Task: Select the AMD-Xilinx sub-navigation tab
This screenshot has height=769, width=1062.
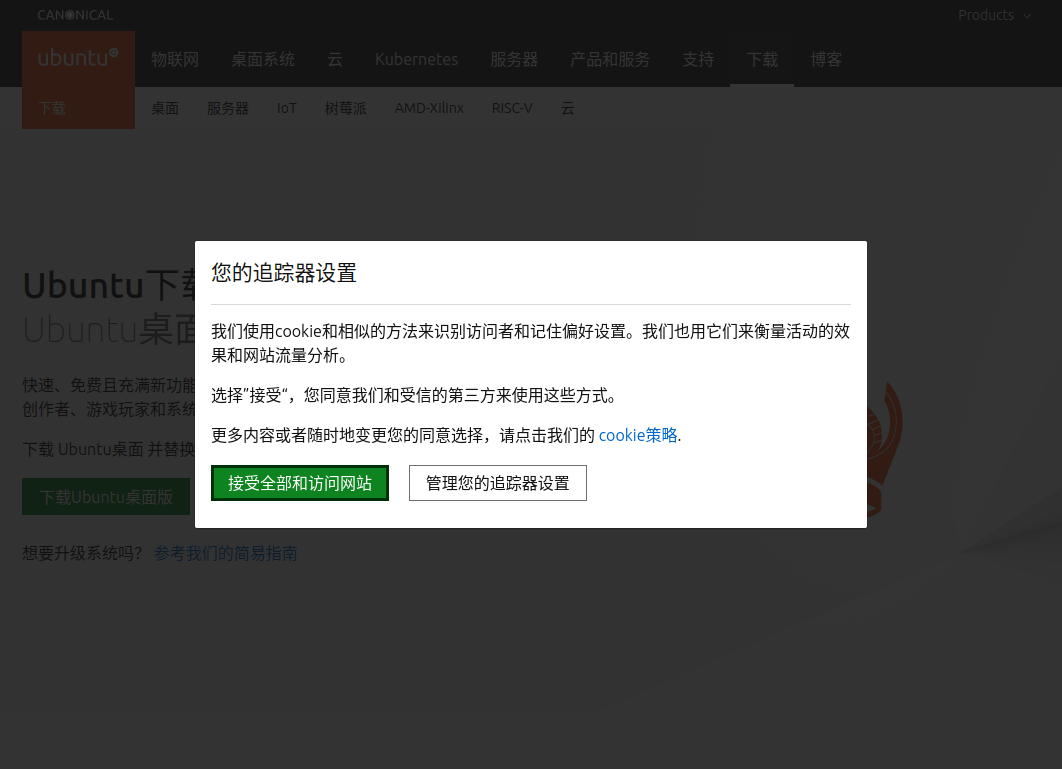Action: [x=429, y=108]
